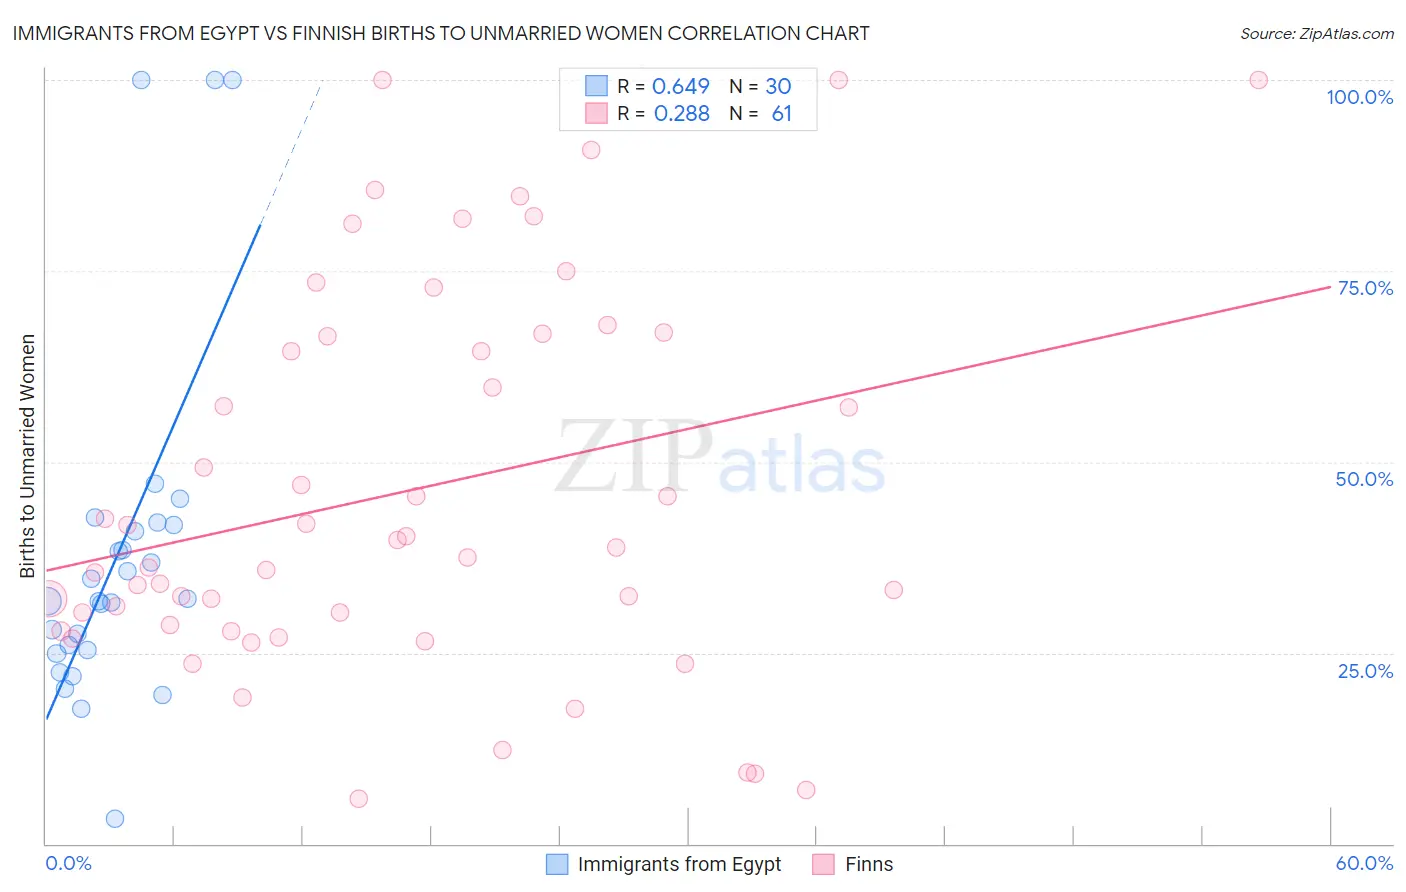Click the 60.0% x-axis label
This screenshot has height=892, width=1406.
coord(1364,863)
